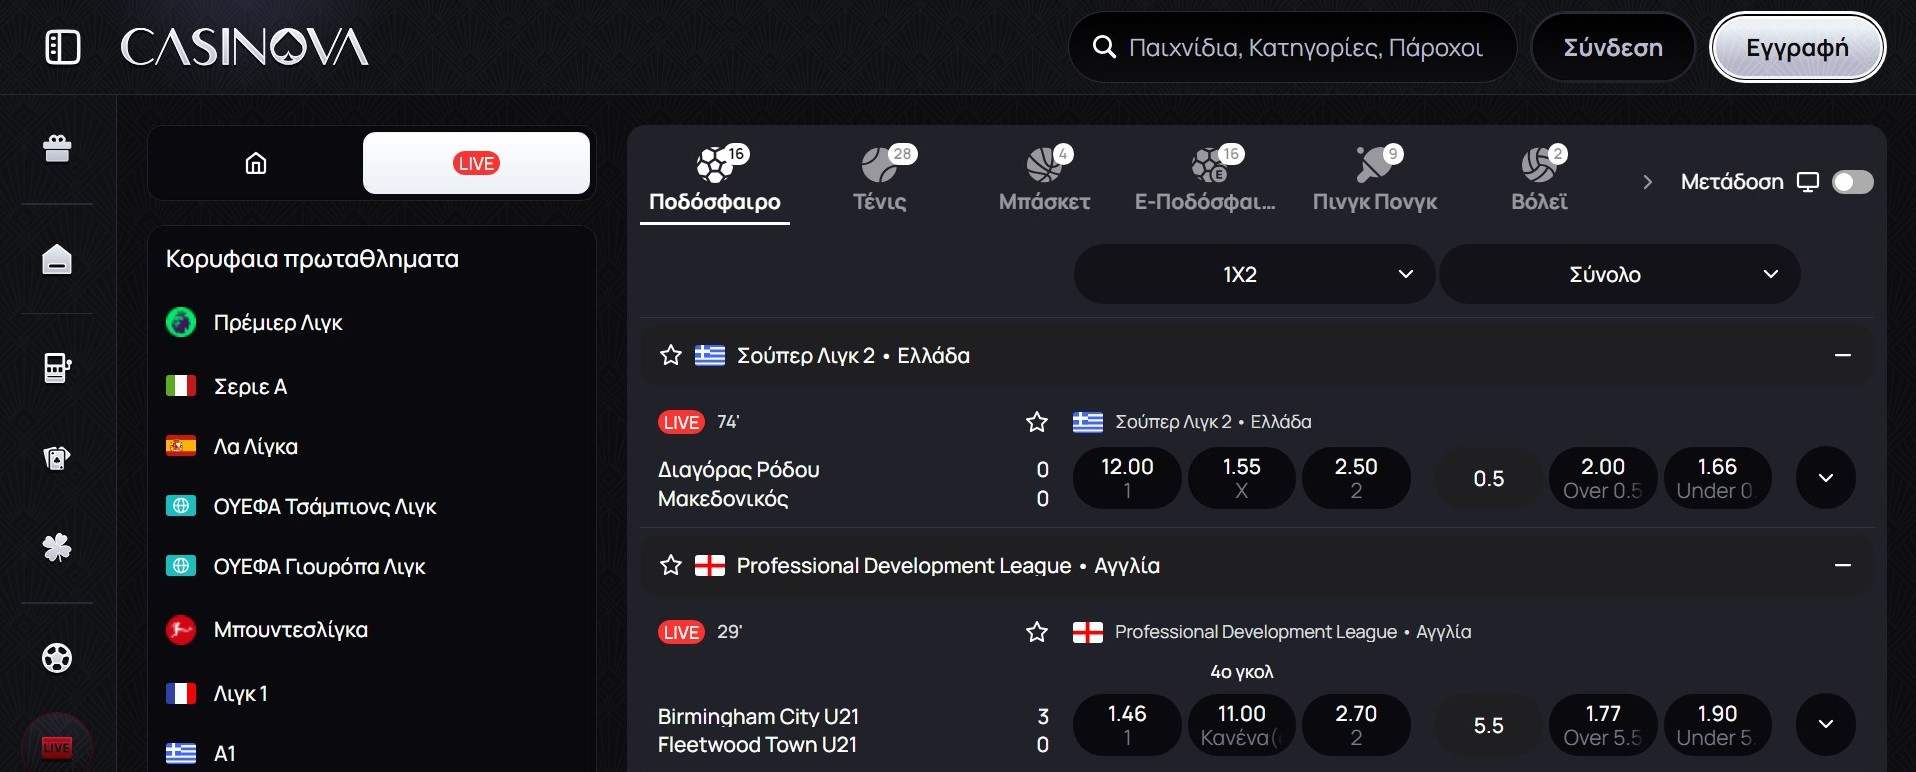Star the Σούπερ Λιγκ 2 league
Viewport: 1916px width, 772px height.
670,355
